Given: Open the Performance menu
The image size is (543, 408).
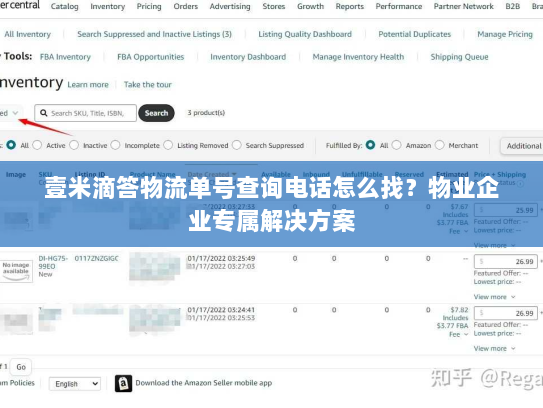Looking at the screenshot, I should (x=399, y=7).
